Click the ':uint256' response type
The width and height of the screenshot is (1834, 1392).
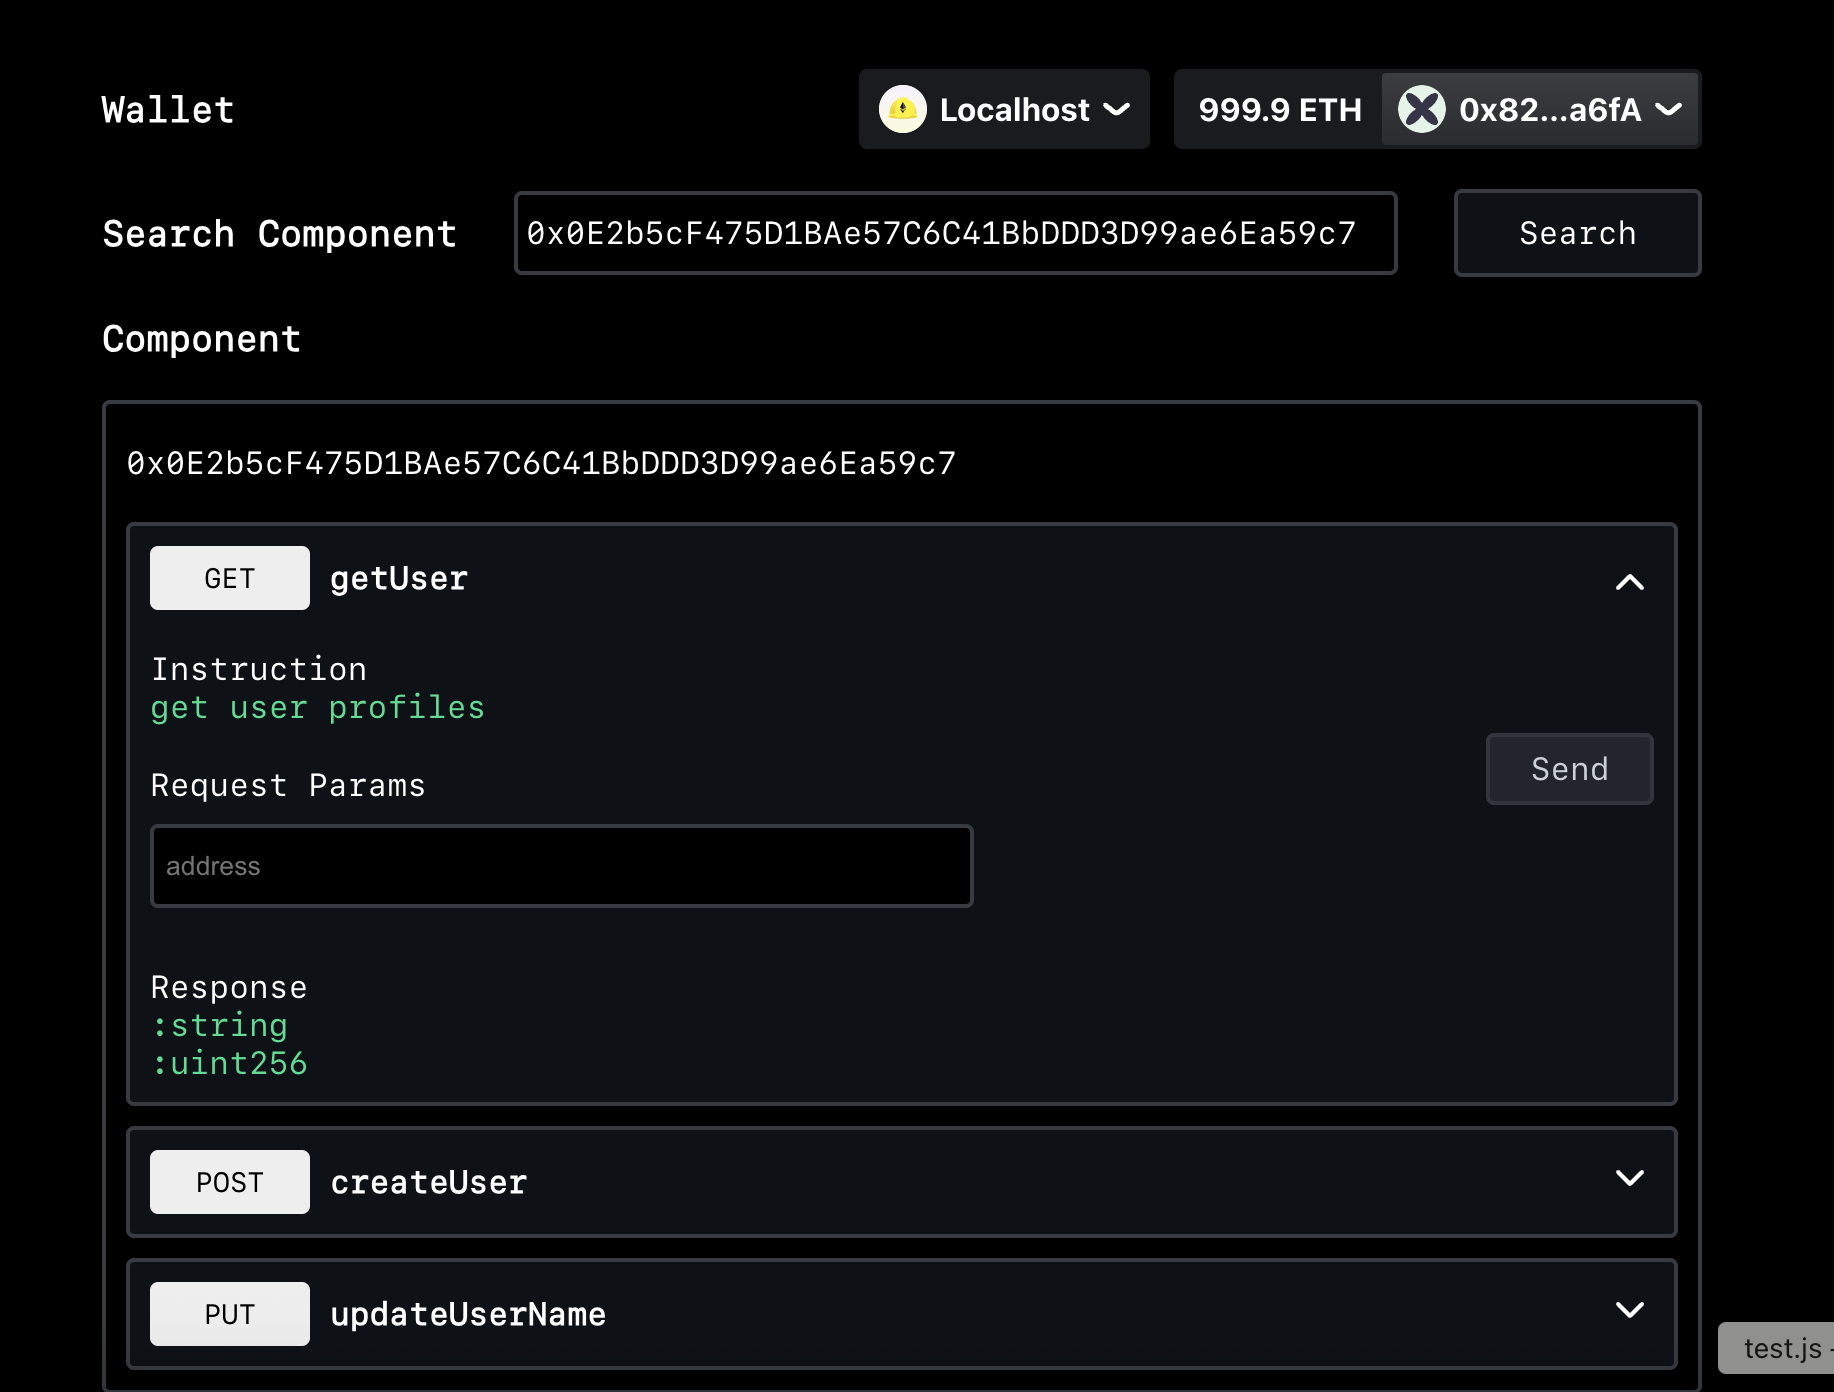tap(229, 1063)
